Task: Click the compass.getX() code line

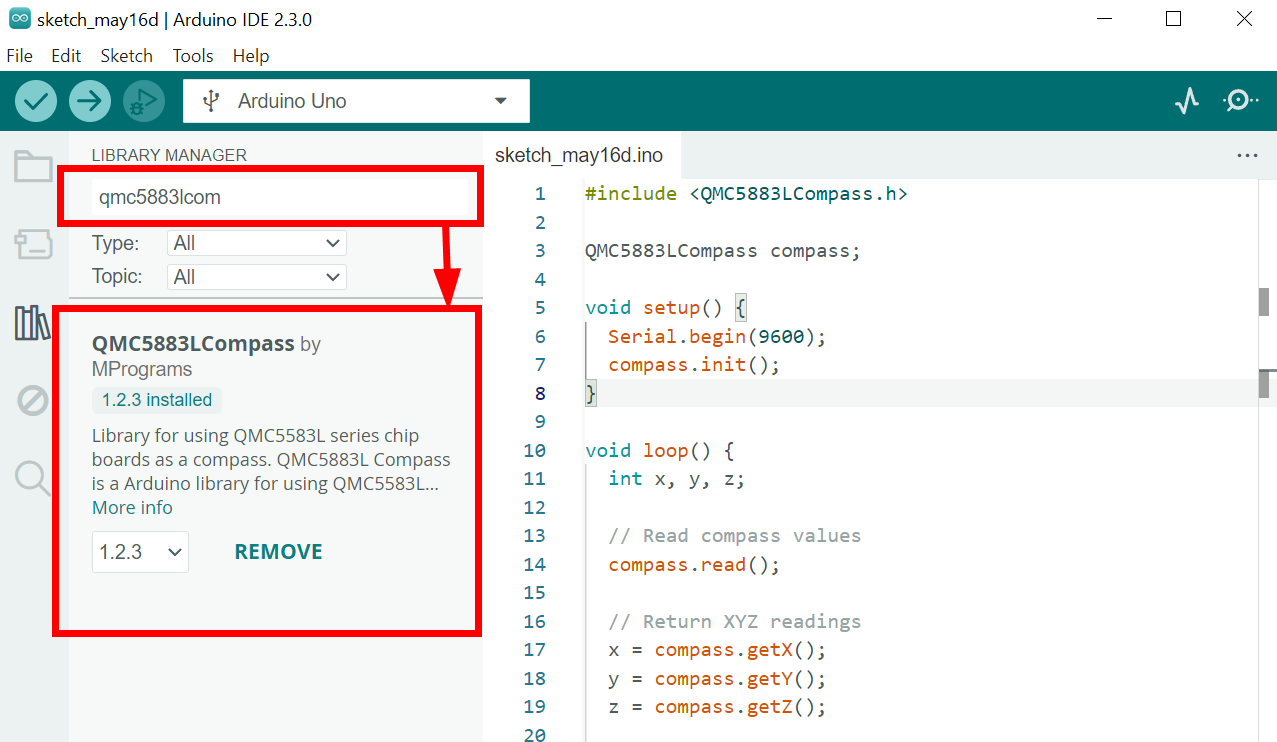Action: click(x=717, y=650)
